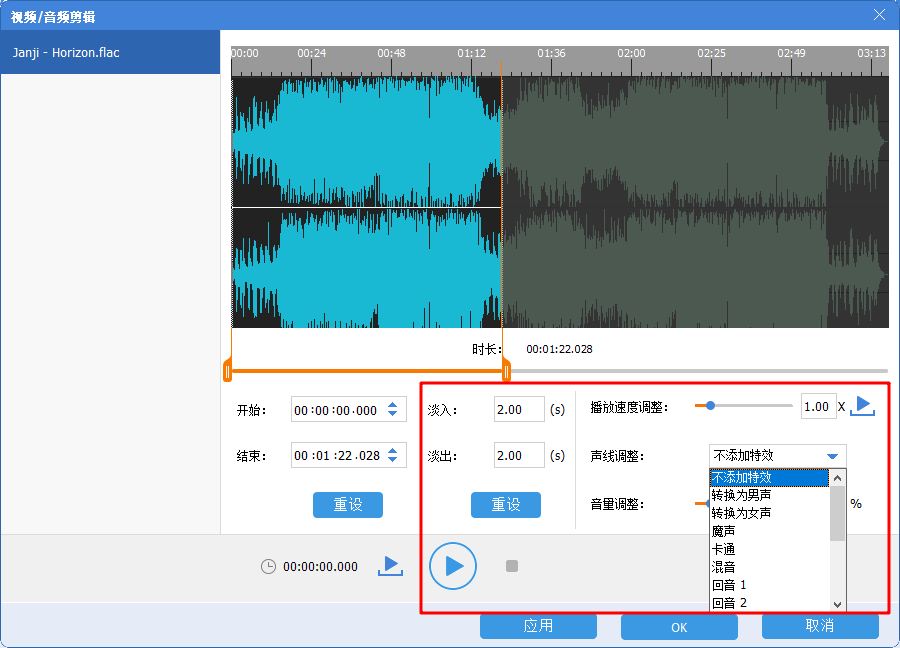Image resolution: width=900 pixels, height=648 pixels.
Task: Click the 重设 button under fade settings
Action: pos(506,505)
